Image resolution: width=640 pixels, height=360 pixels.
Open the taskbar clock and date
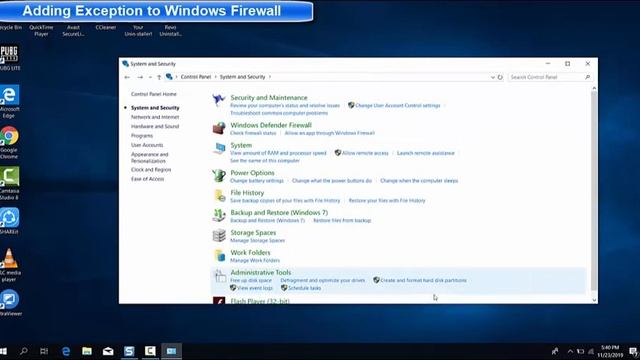(610, 351)
